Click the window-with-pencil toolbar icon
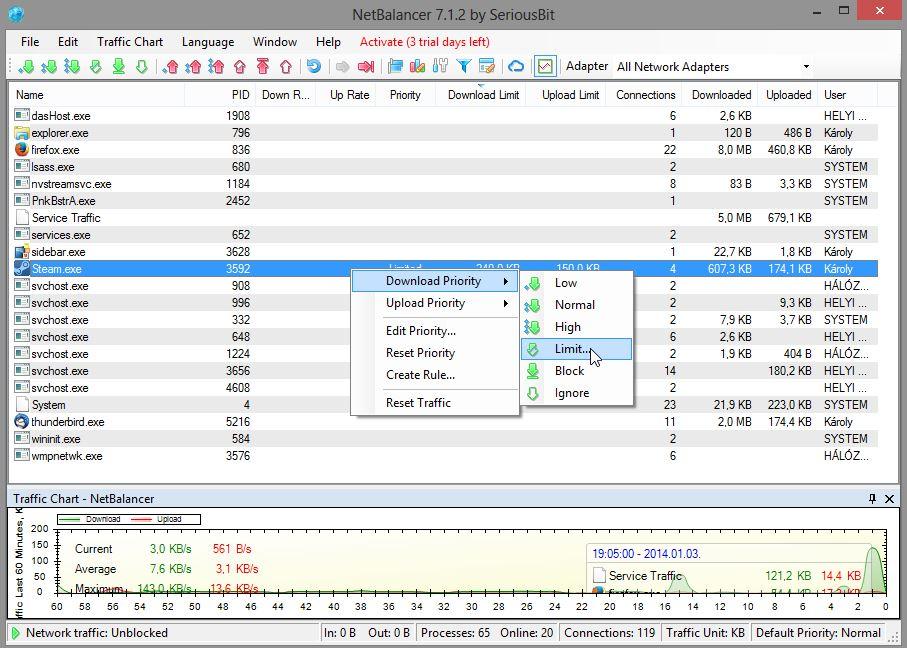 point(486,67)
